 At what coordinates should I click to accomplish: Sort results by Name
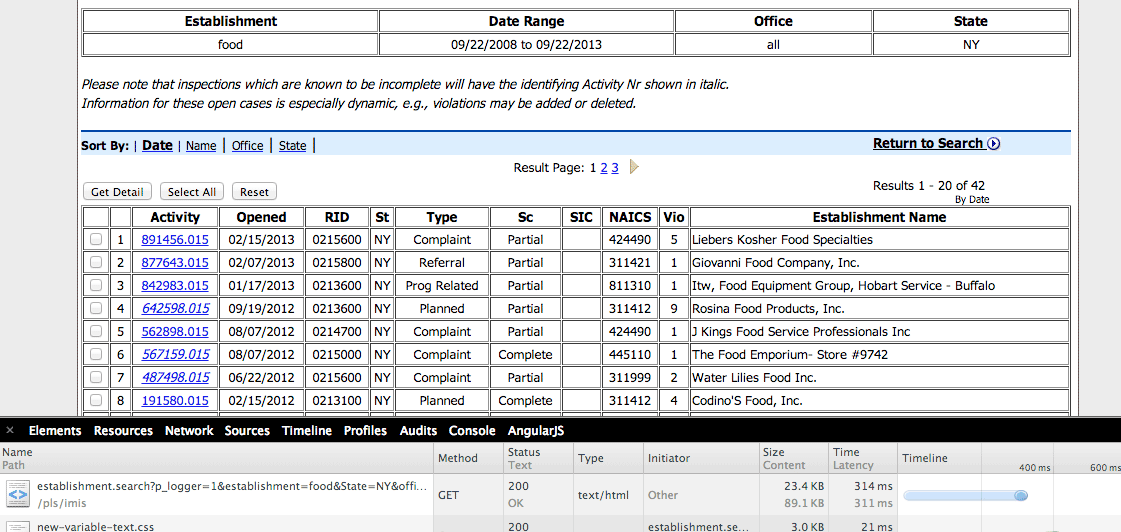tap(201, 146)
